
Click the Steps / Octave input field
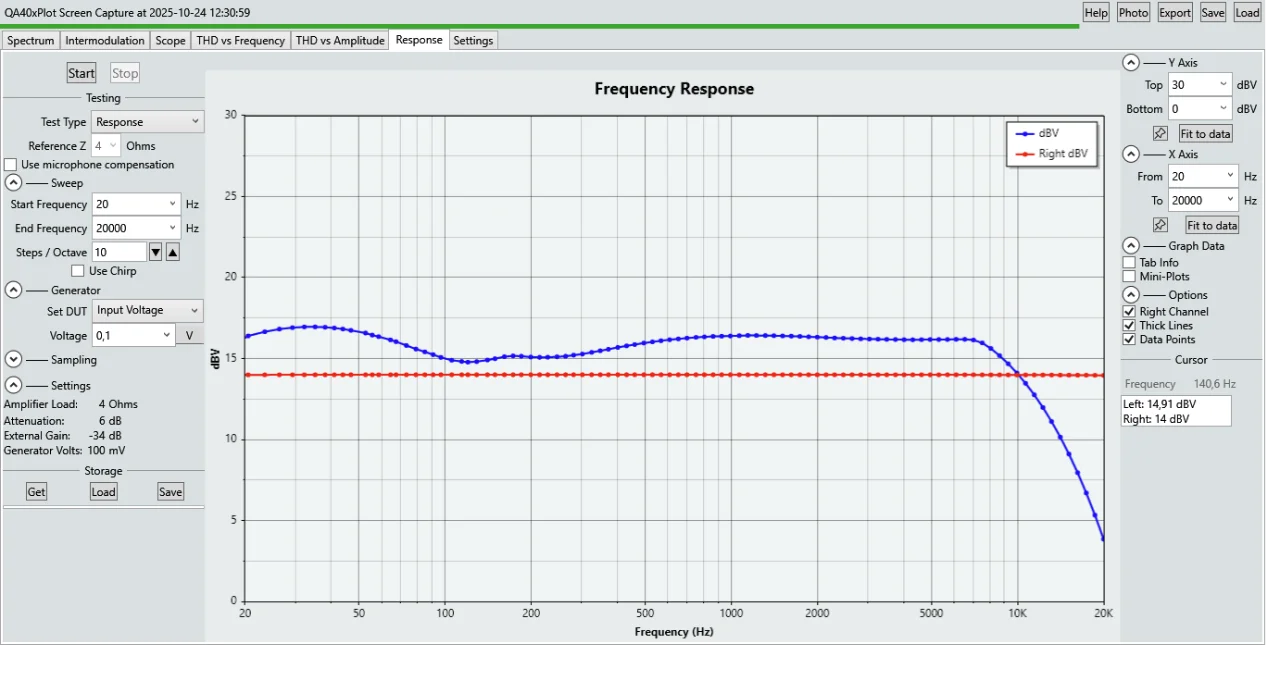[119, 252]
